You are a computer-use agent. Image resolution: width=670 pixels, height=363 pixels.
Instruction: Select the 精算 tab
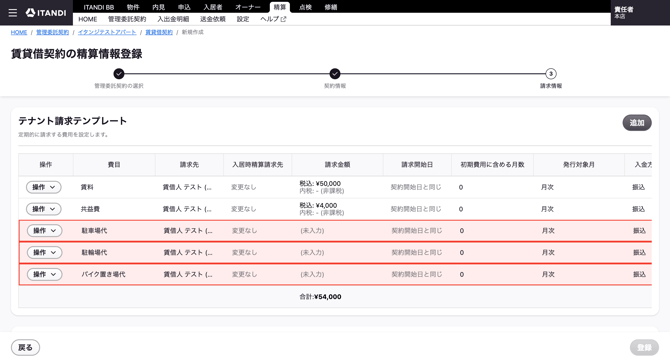pos(280,7)
